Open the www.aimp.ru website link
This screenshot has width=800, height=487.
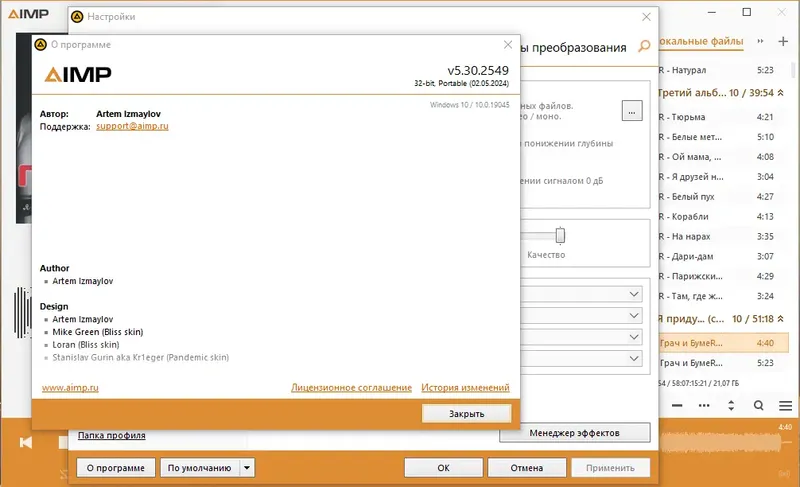point(70,388)
